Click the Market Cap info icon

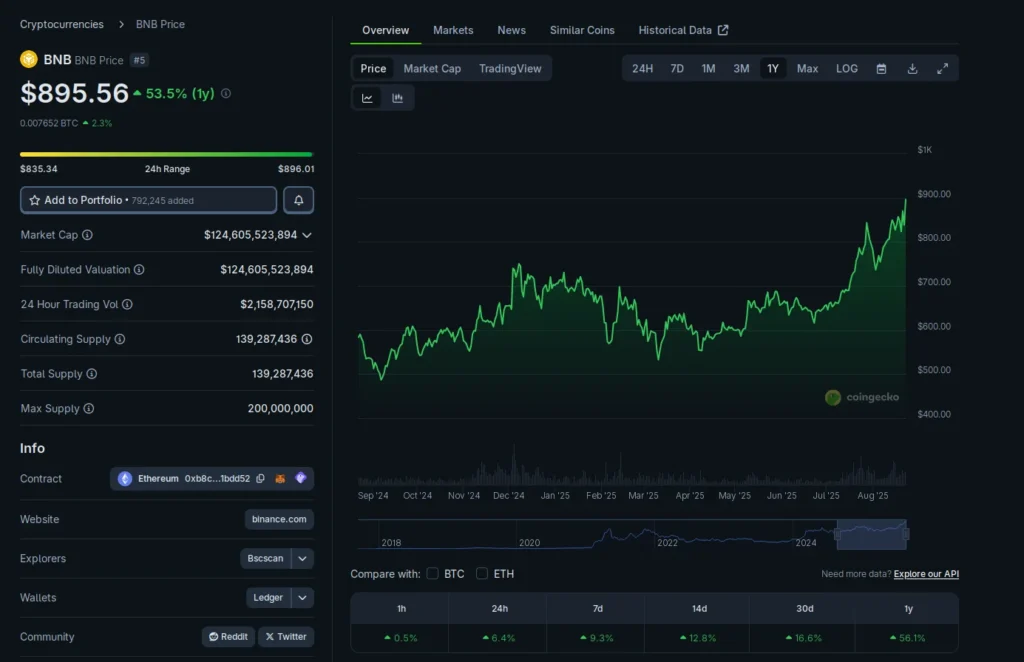pyautogui.click(x=87, y=235)
